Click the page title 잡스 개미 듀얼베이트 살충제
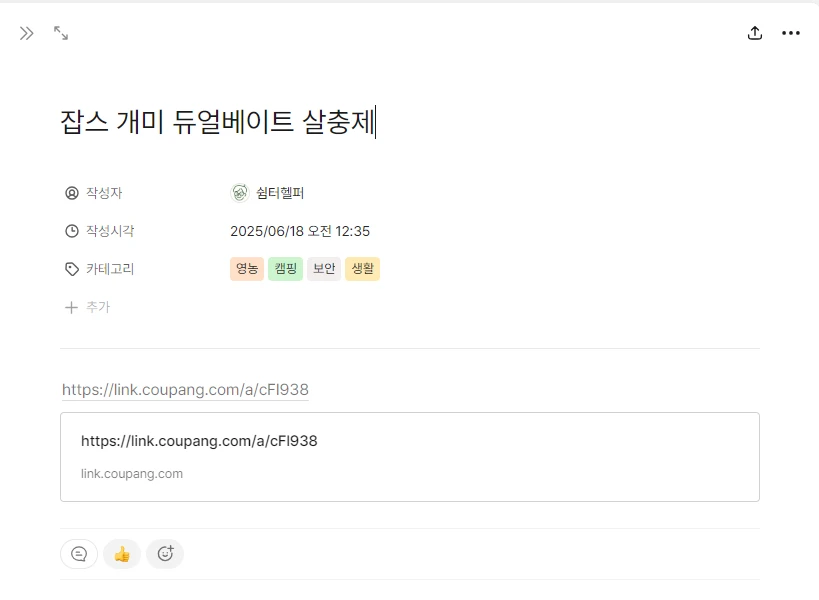 218,122
